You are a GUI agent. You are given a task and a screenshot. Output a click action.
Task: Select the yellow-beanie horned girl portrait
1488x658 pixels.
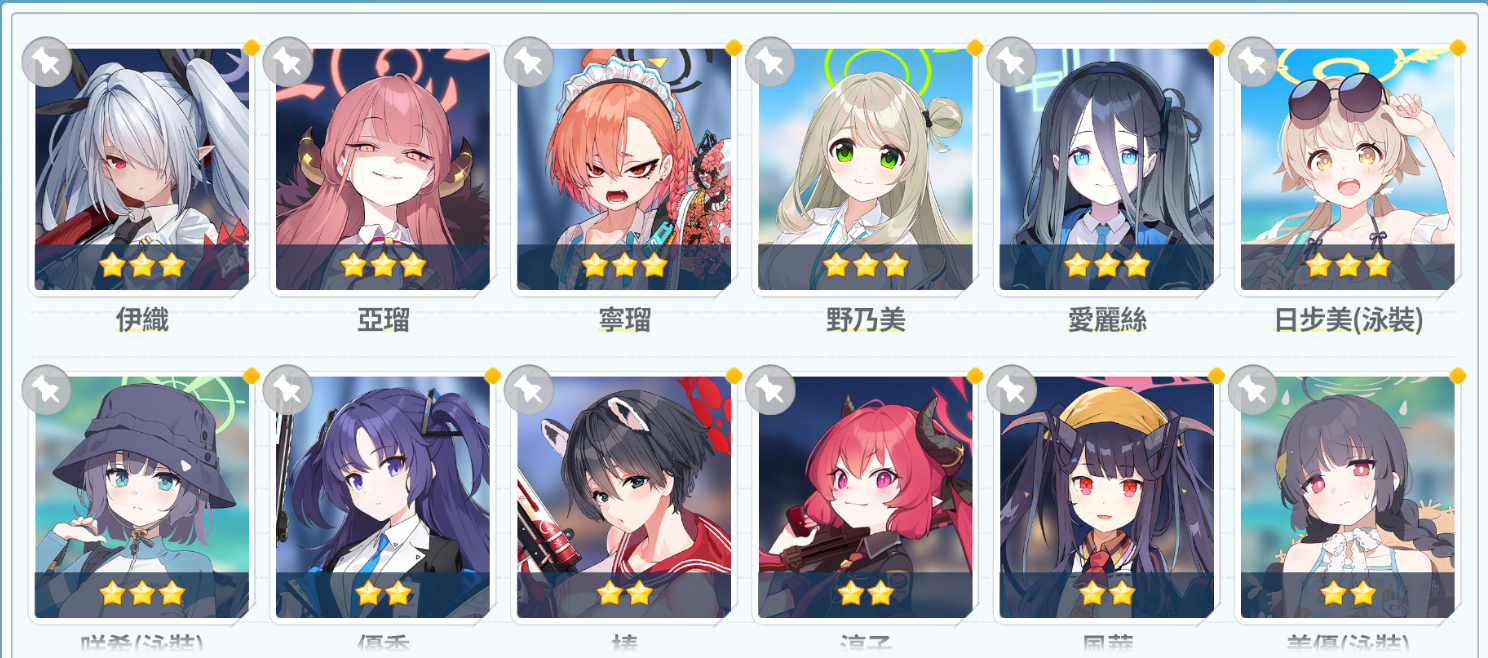[1106, 497]
